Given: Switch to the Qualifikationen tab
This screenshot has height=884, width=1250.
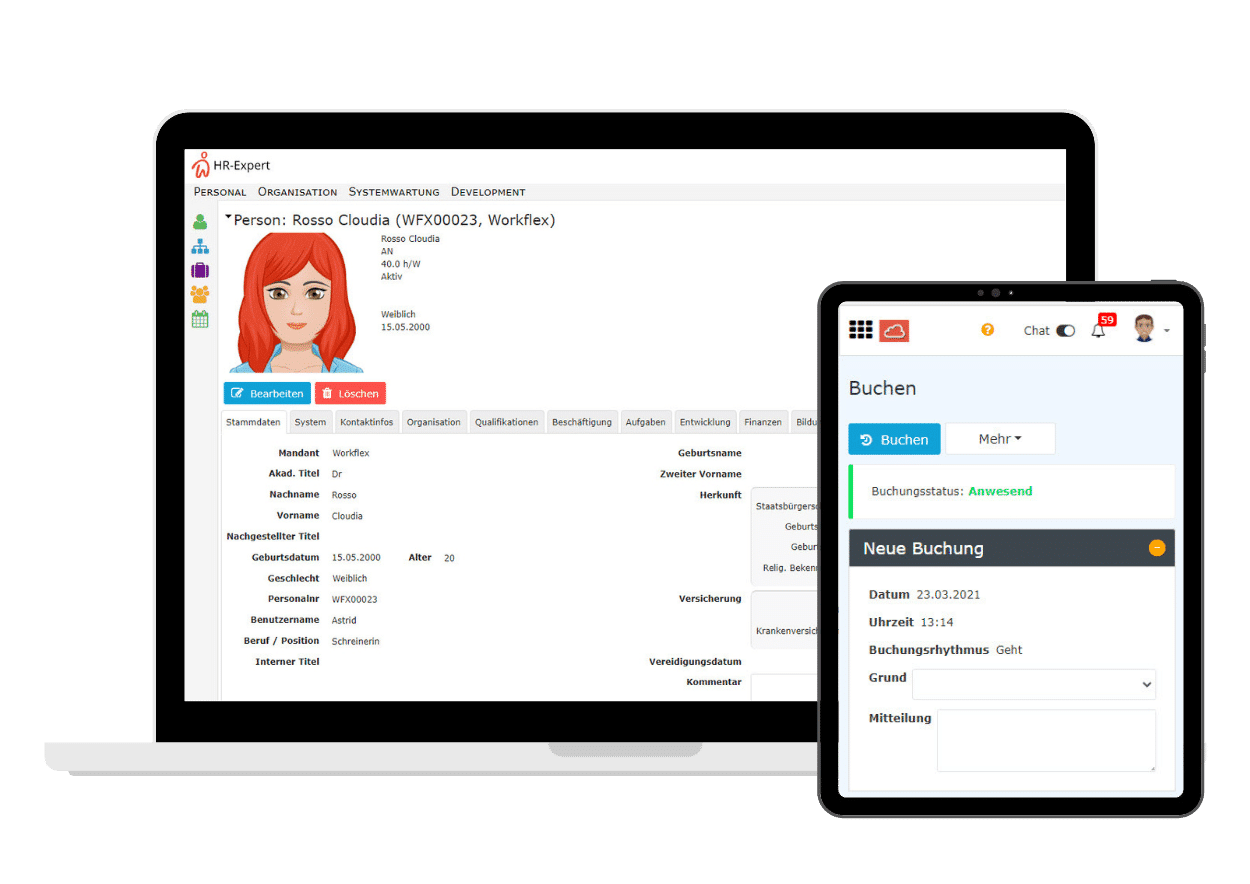Looking at the screenshot, I should [x=506, y=421].
